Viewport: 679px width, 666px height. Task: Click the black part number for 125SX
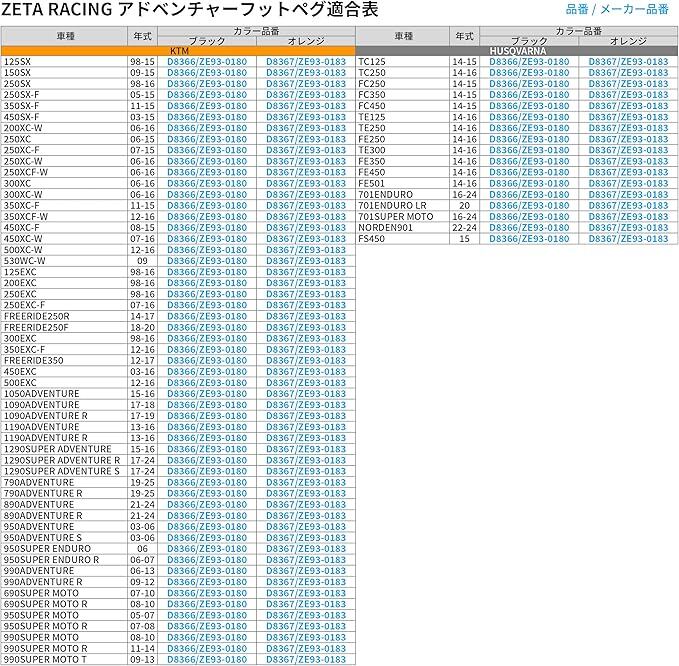tap(206, 61)
